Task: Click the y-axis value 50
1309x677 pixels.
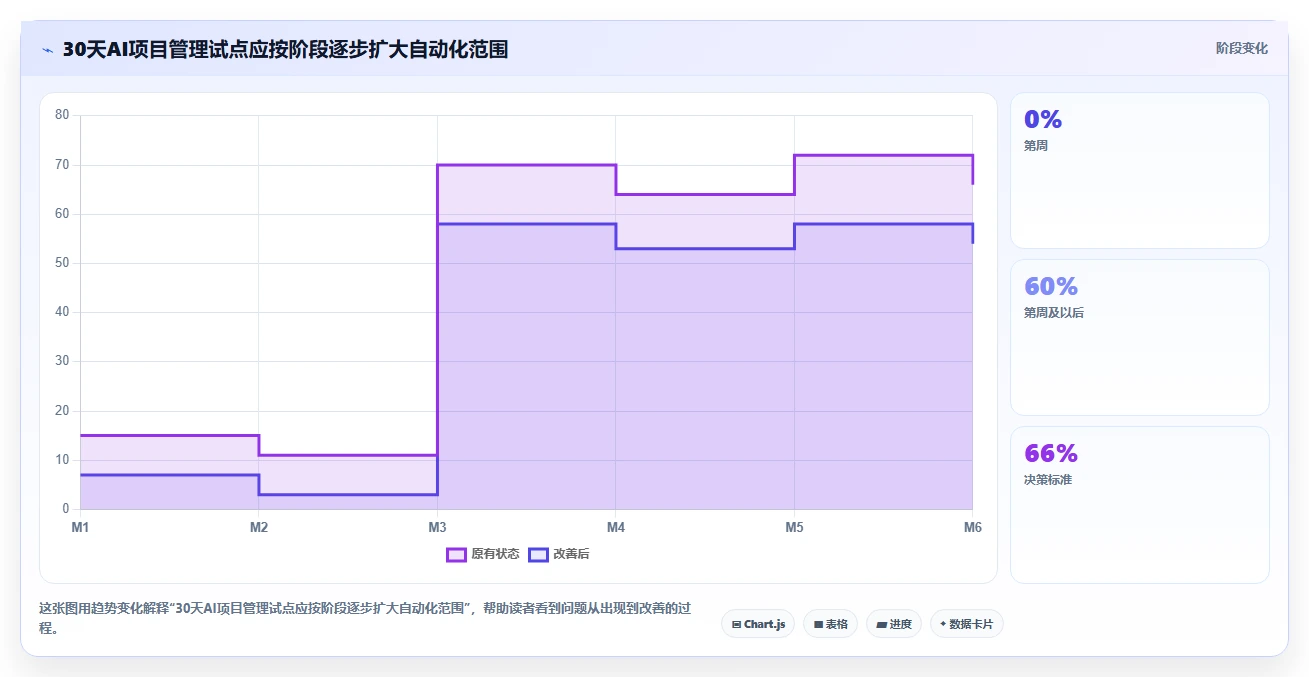Action: coord(62,263)
